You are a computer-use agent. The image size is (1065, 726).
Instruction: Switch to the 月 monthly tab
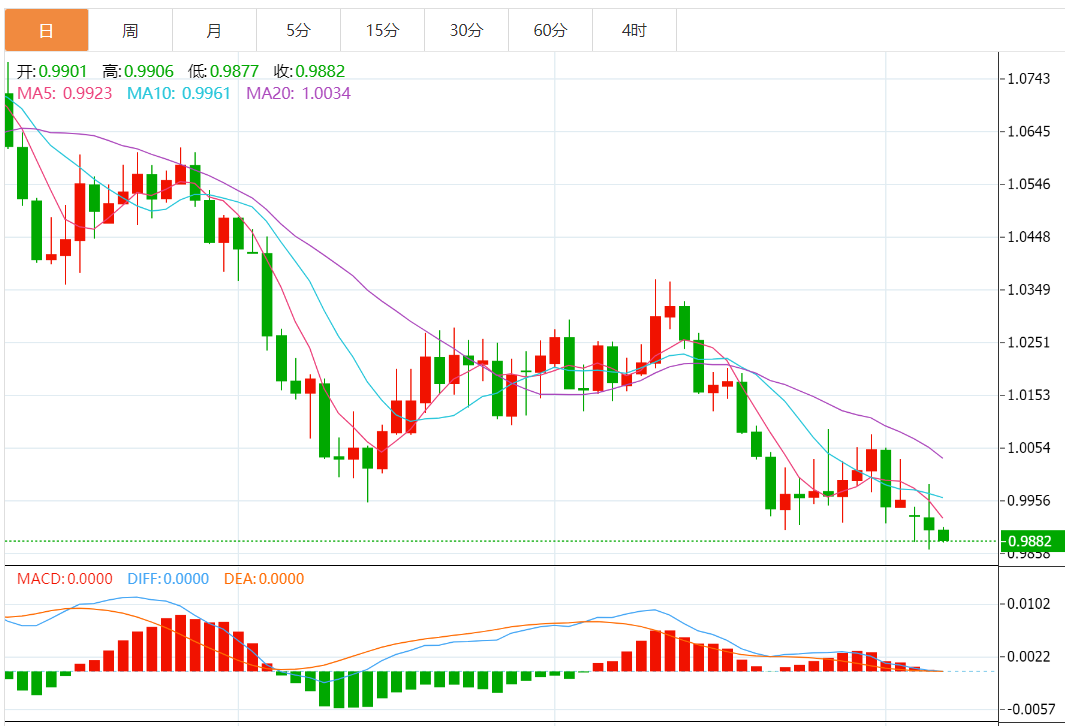tap(215, 30)
